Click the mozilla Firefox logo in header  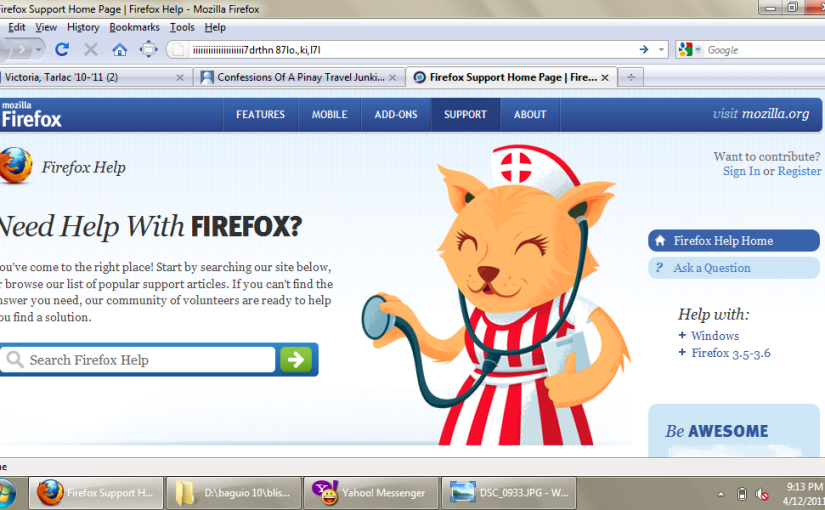pyautogui.click(x=31, y=115)
